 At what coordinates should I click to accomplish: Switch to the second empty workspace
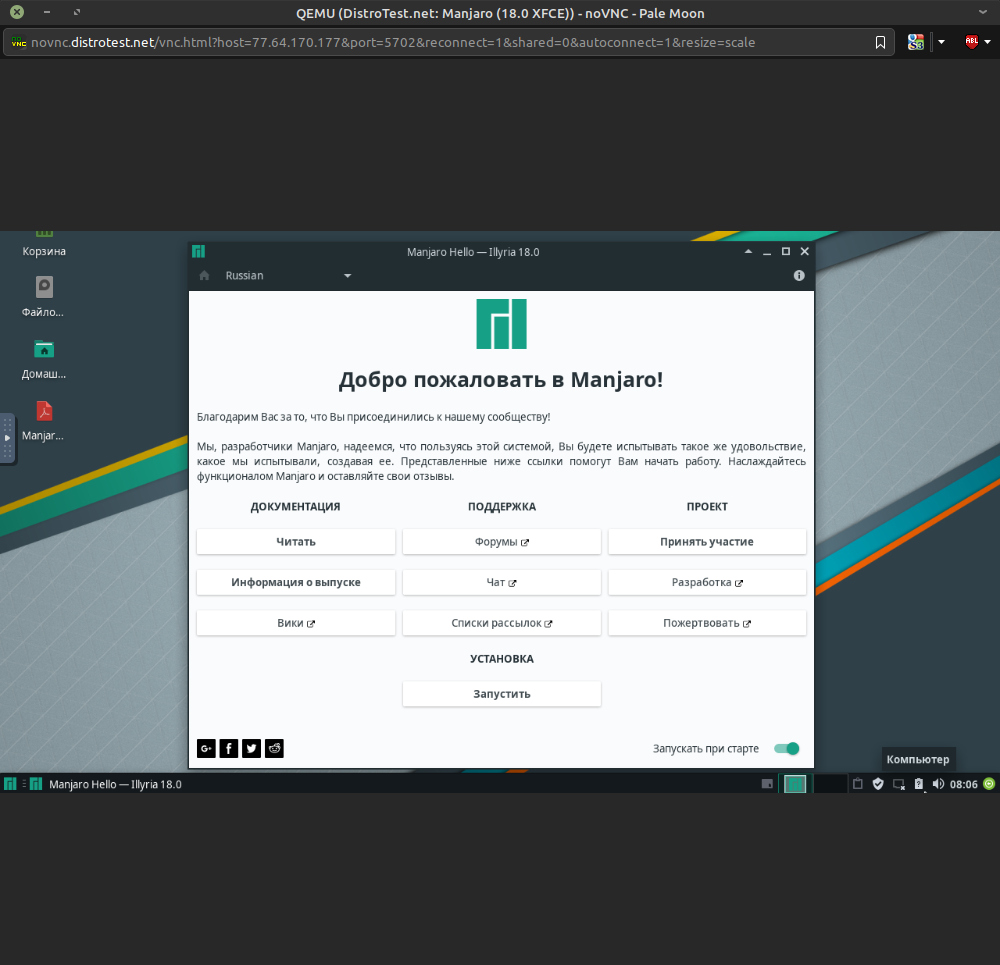point(830,784)
